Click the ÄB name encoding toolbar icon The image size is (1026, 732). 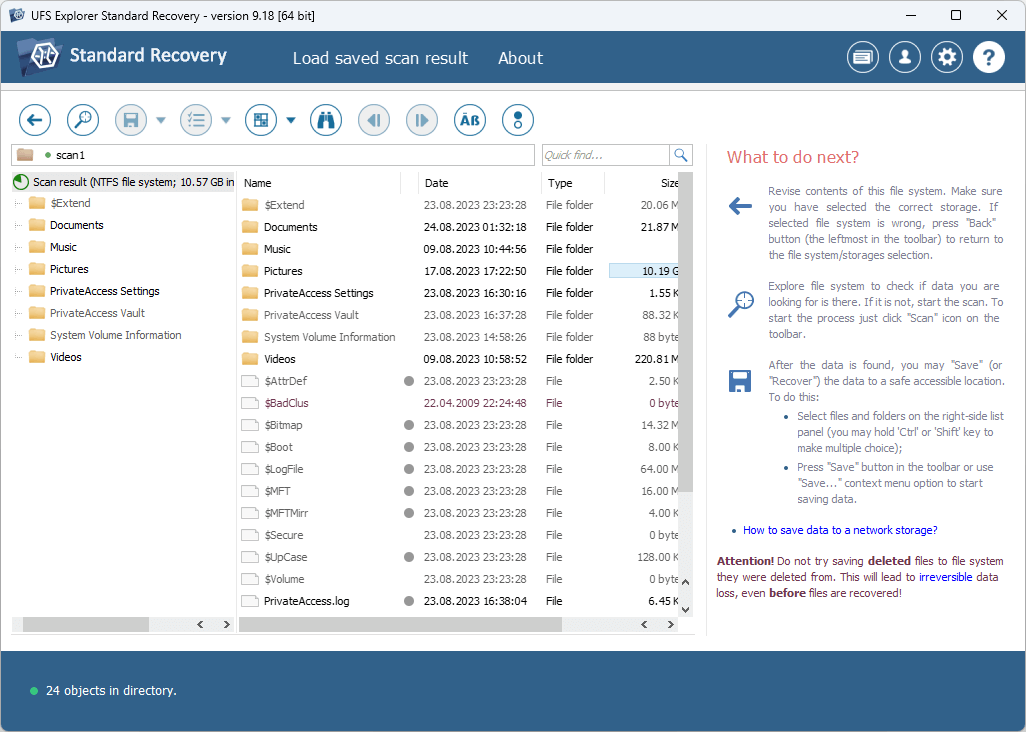click(470, 120)
